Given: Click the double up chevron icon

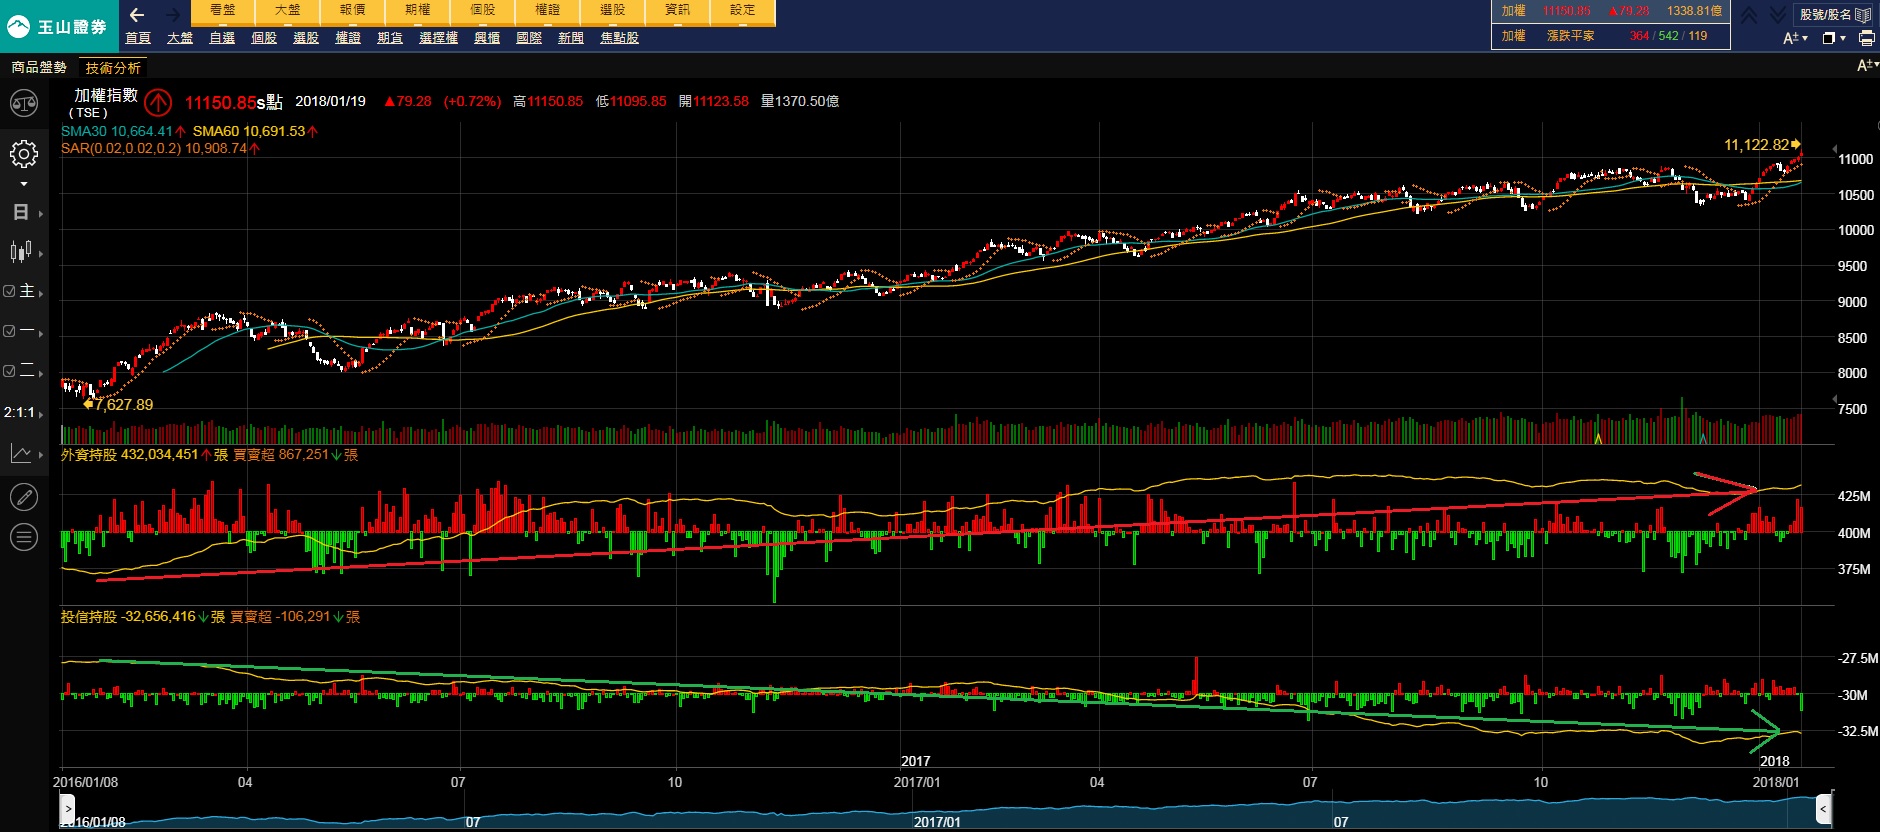Looking at the screenshot, I should pos(1749,15).
